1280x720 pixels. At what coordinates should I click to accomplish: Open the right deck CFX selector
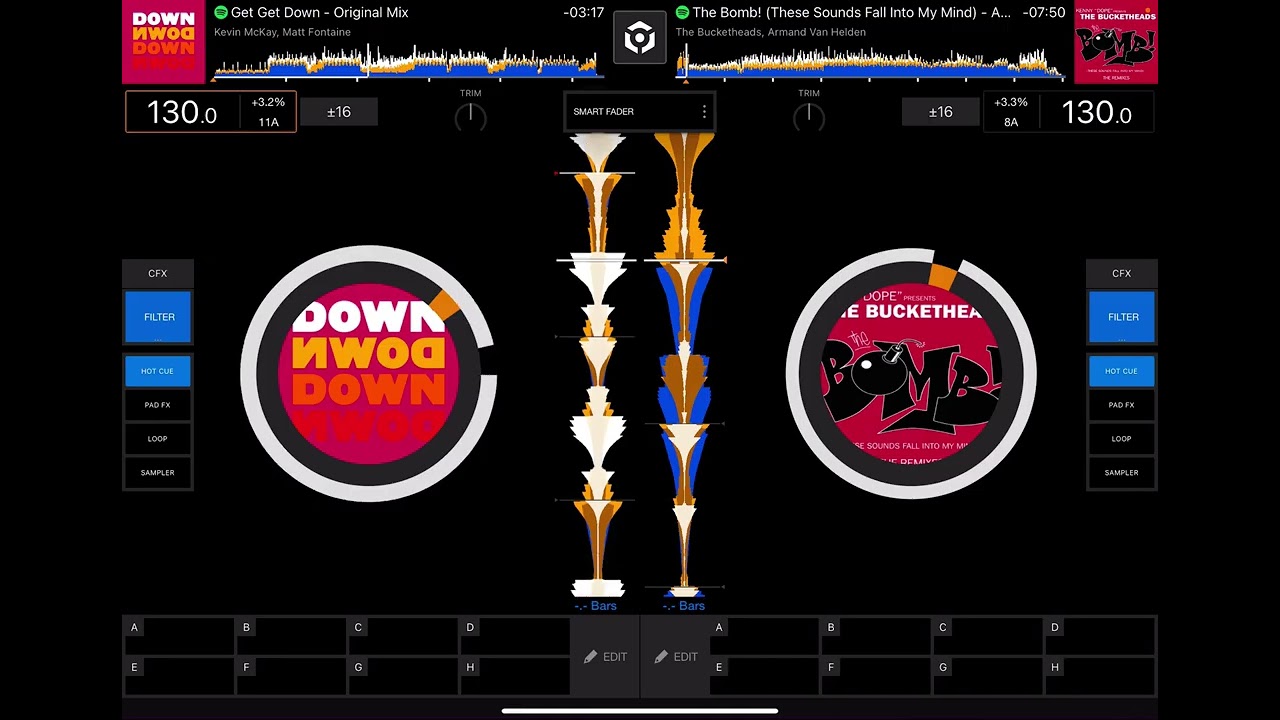(x=1121, y=273)
